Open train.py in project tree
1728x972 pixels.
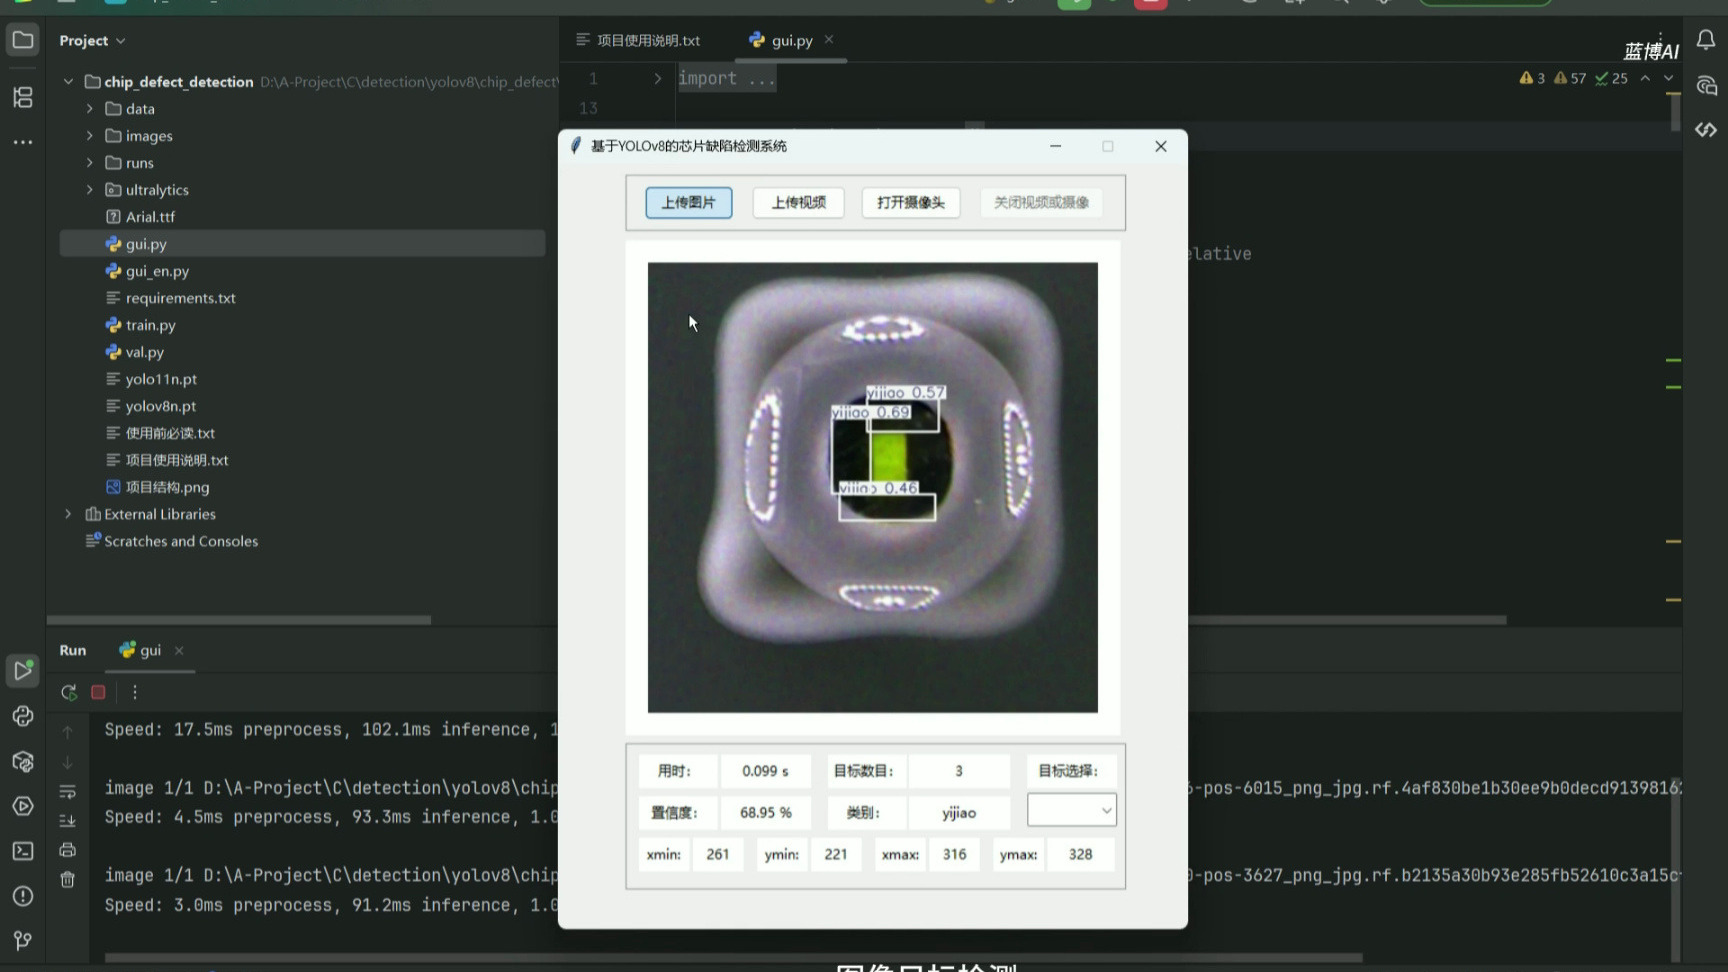tap(150, 325)
